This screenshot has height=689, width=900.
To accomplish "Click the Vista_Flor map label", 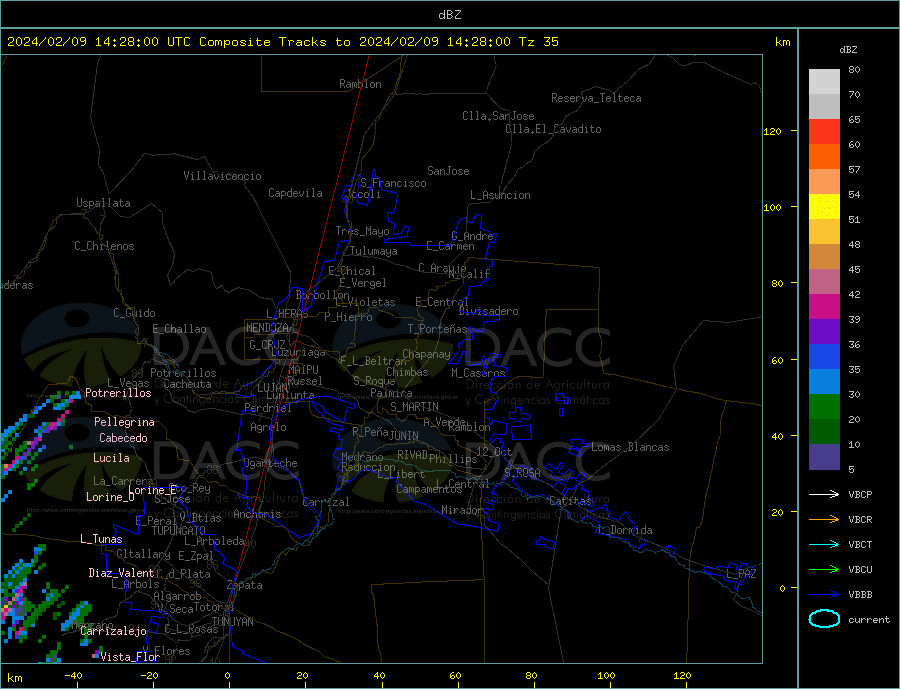I will (x=130, y=657).
